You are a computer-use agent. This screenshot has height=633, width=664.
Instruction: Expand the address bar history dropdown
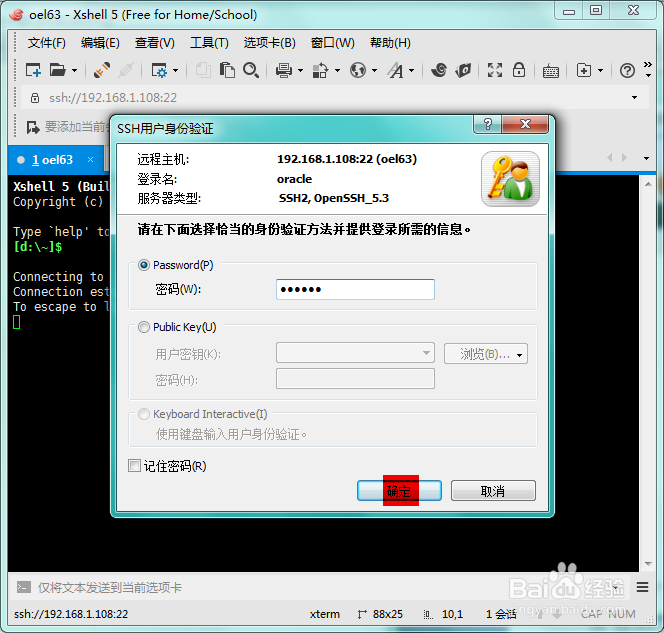point(634,97)
